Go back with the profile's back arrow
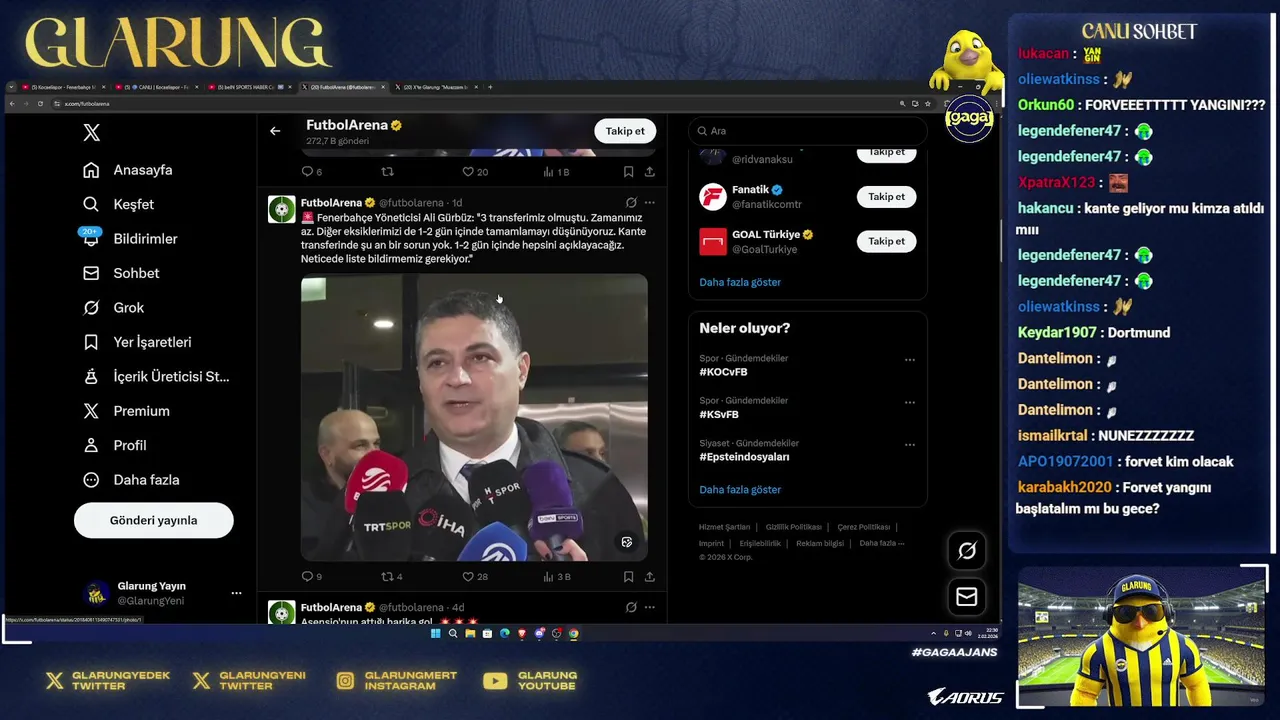This screenshot has height=720, width=1280. tap(275, 131)
